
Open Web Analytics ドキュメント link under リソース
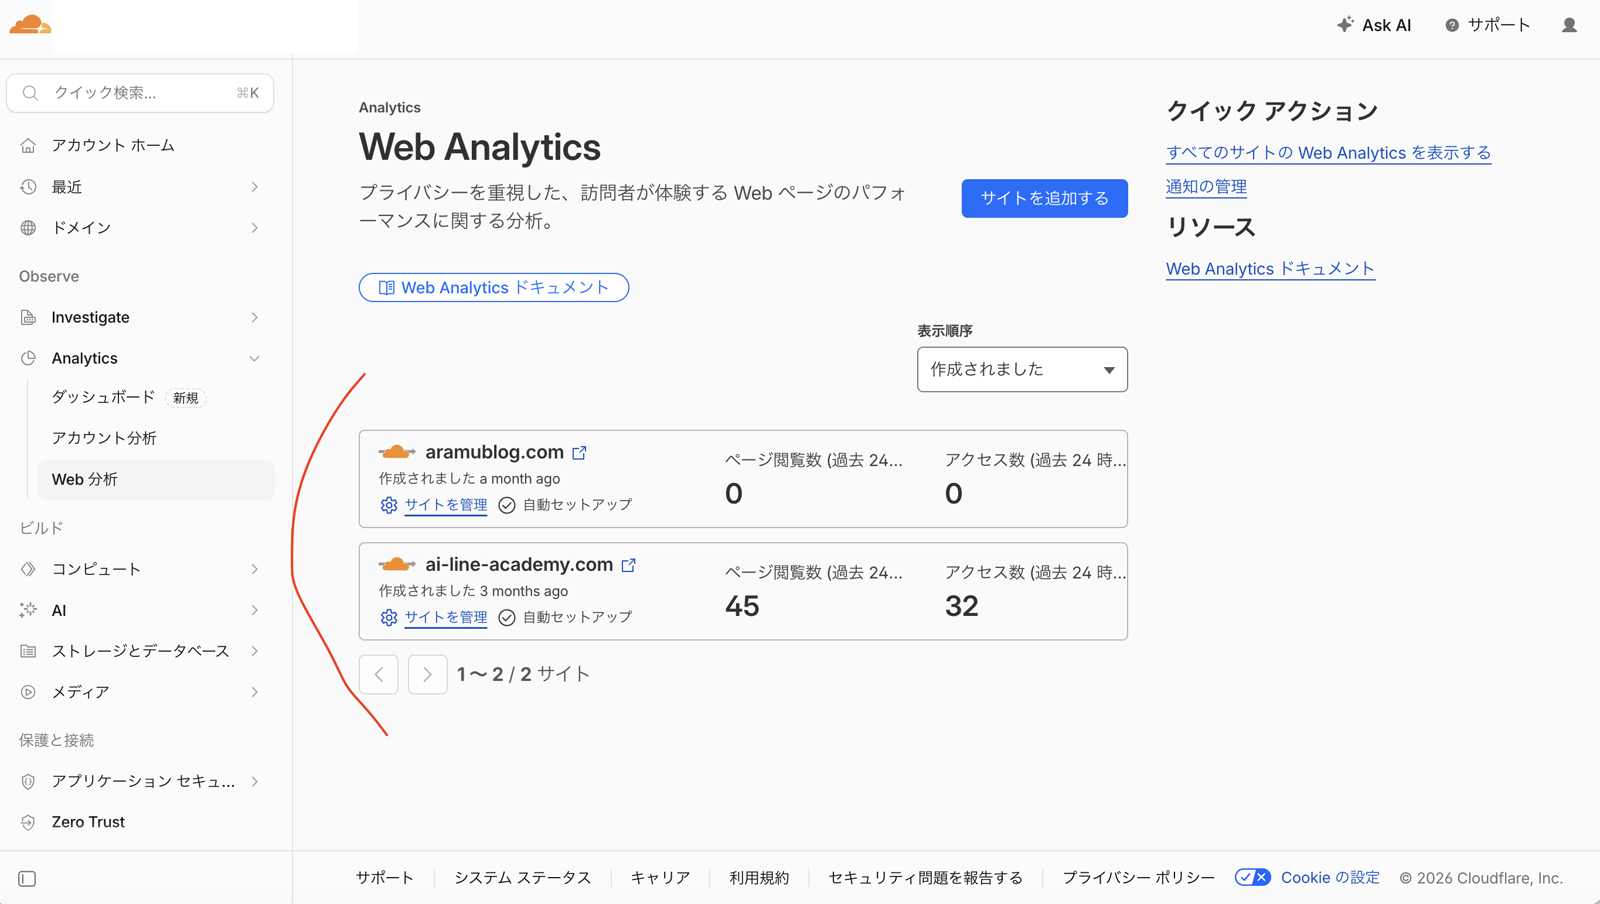tap(1270, 269)
